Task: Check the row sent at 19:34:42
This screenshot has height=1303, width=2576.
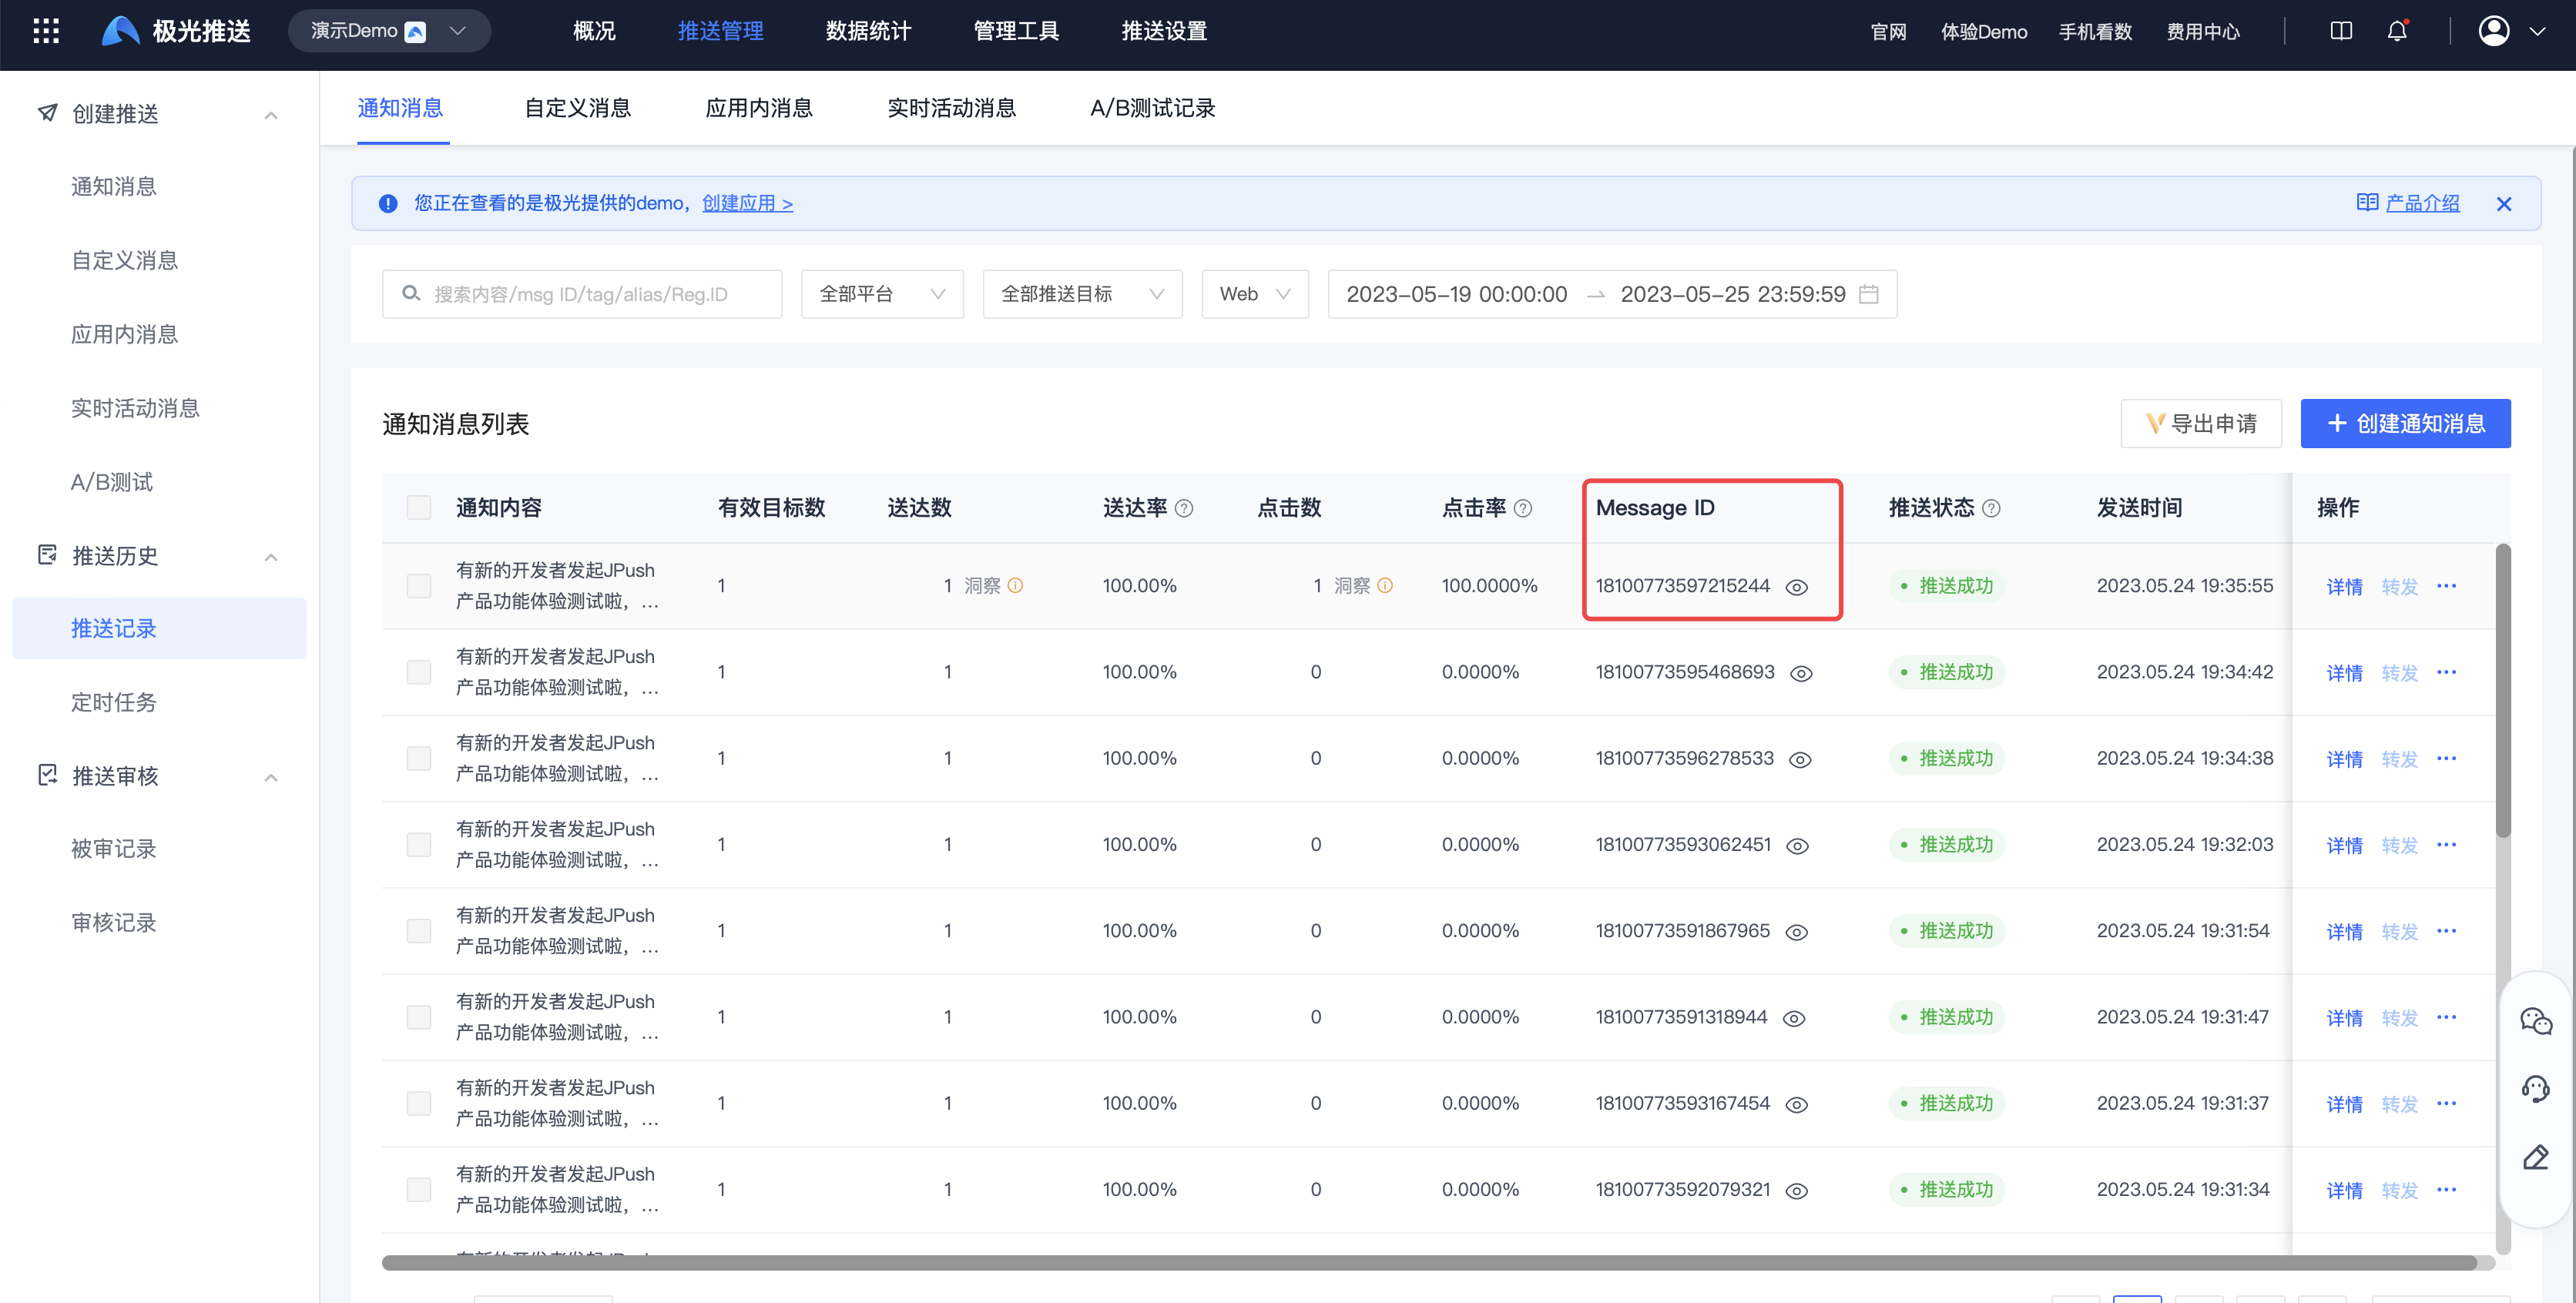Action: click(x=419, y=672)
